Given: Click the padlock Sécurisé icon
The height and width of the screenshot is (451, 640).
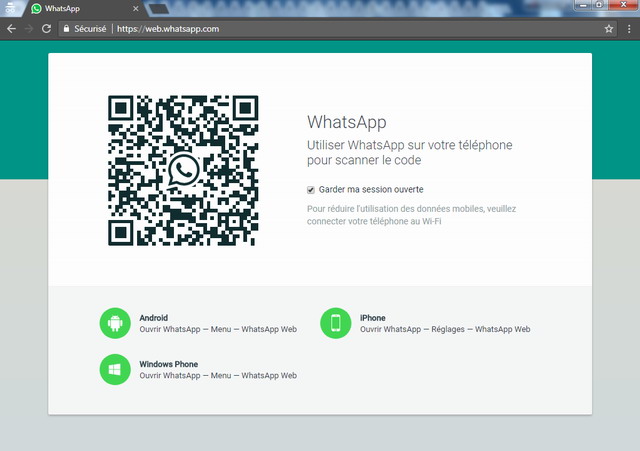Looking at the screenshot, I should (x=66, y=29).
